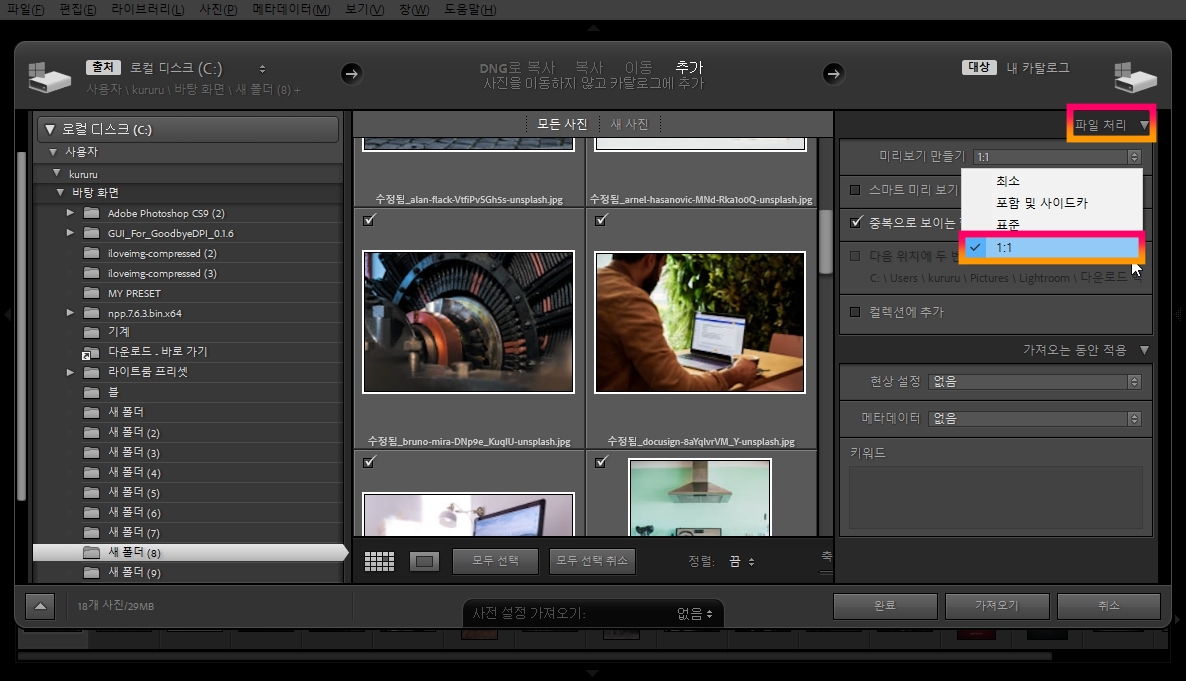Expand the npp.7.6.3.bin.x64 folder
The image size is (1186, 681).
click(70, 312)
